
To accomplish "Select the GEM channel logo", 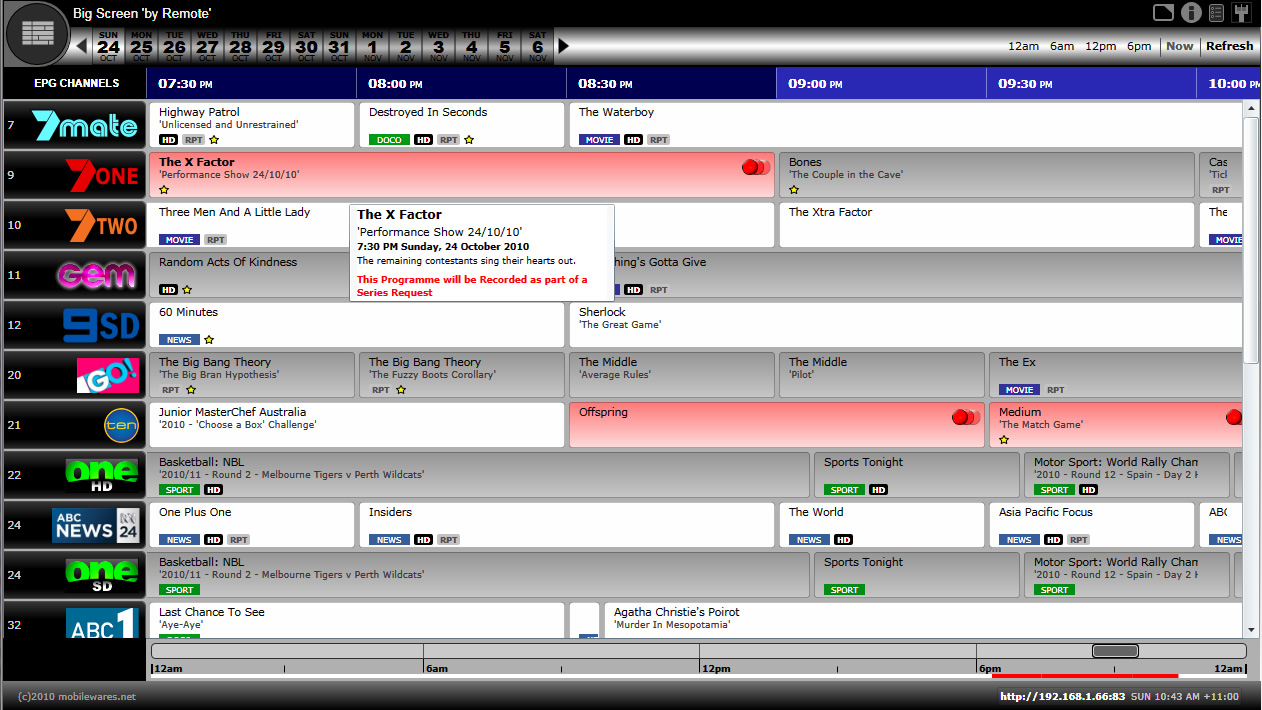I will (x=96, y=275).
